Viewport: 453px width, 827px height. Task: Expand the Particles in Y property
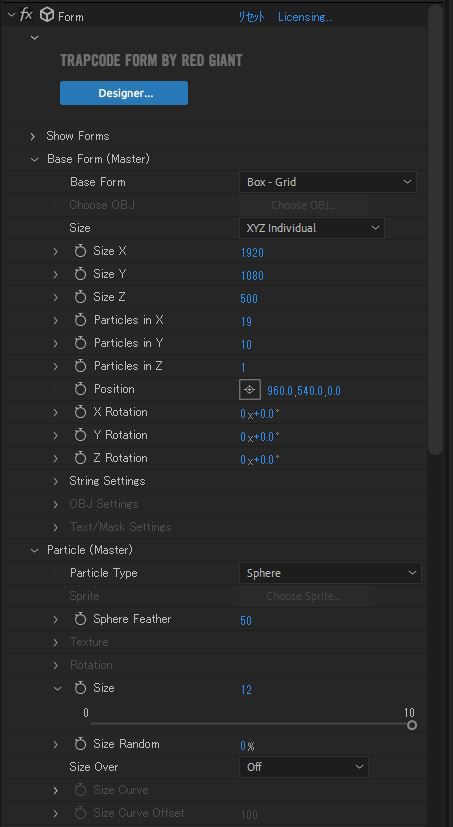pyautogui.click(x=56, y=344)
